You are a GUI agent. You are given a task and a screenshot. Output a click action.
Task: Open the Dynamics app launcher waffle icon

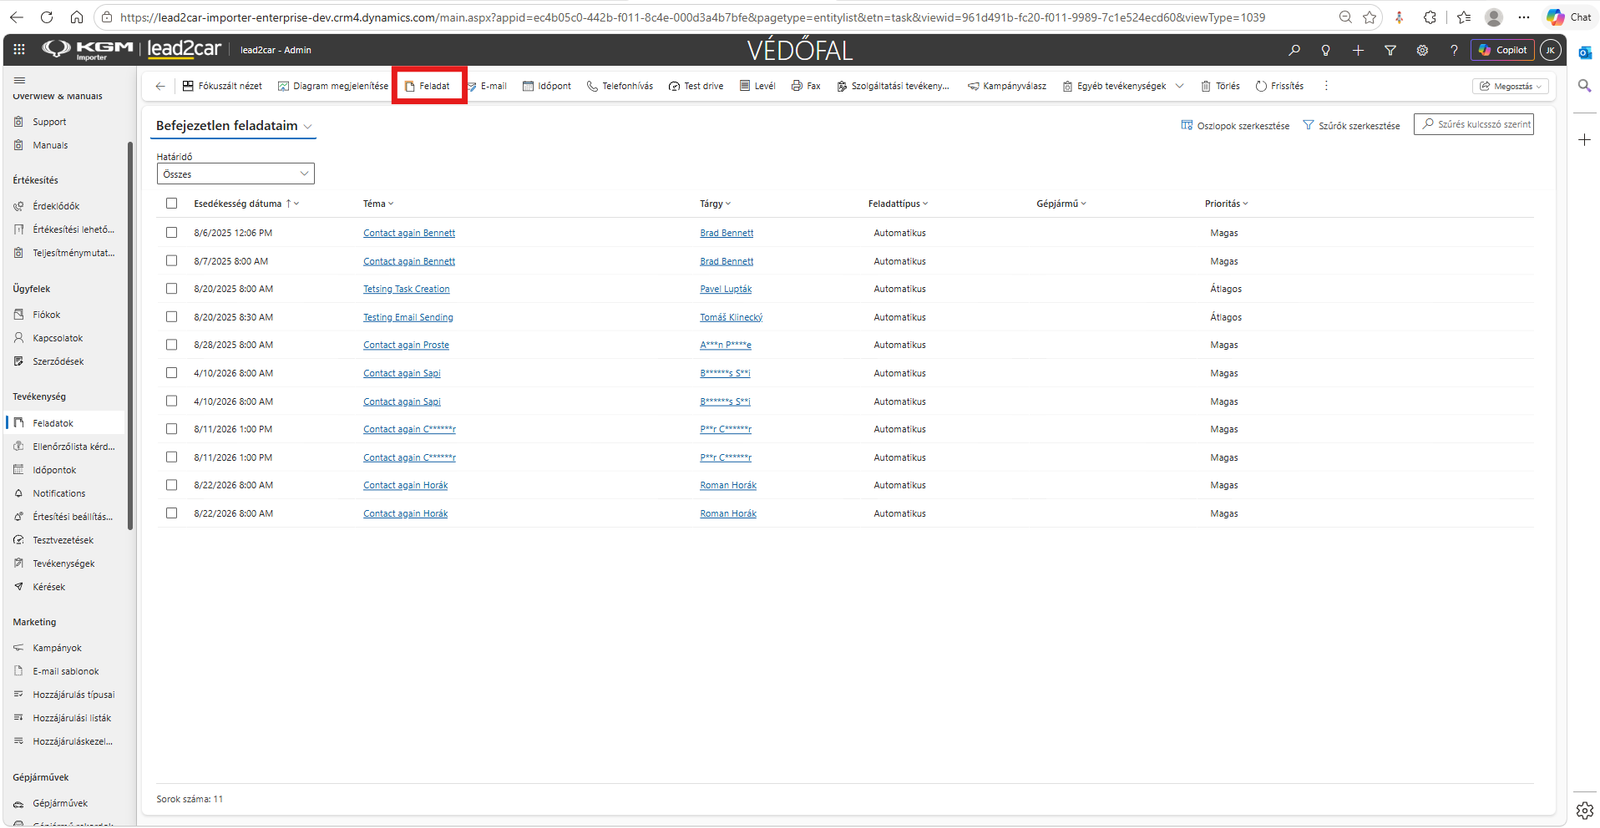[19, 50]
